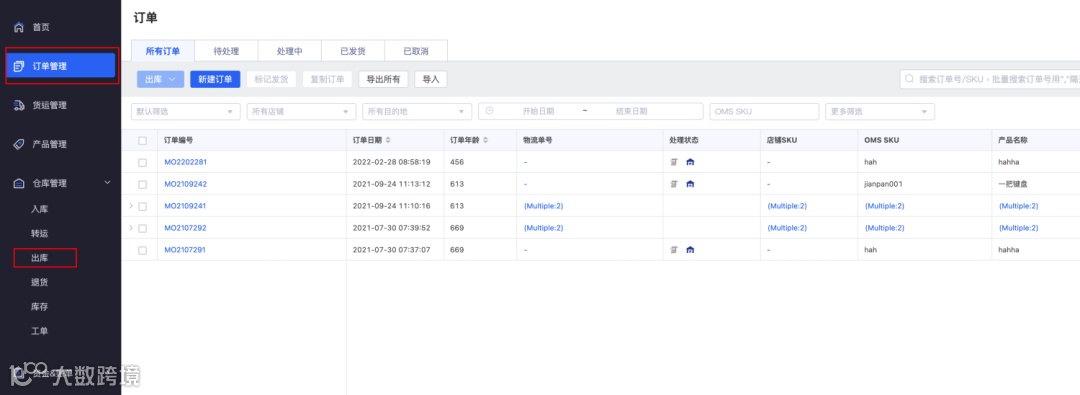Open 退货 under warehouse management
Screen dimensions: 1080x395
tap(39, 283)
